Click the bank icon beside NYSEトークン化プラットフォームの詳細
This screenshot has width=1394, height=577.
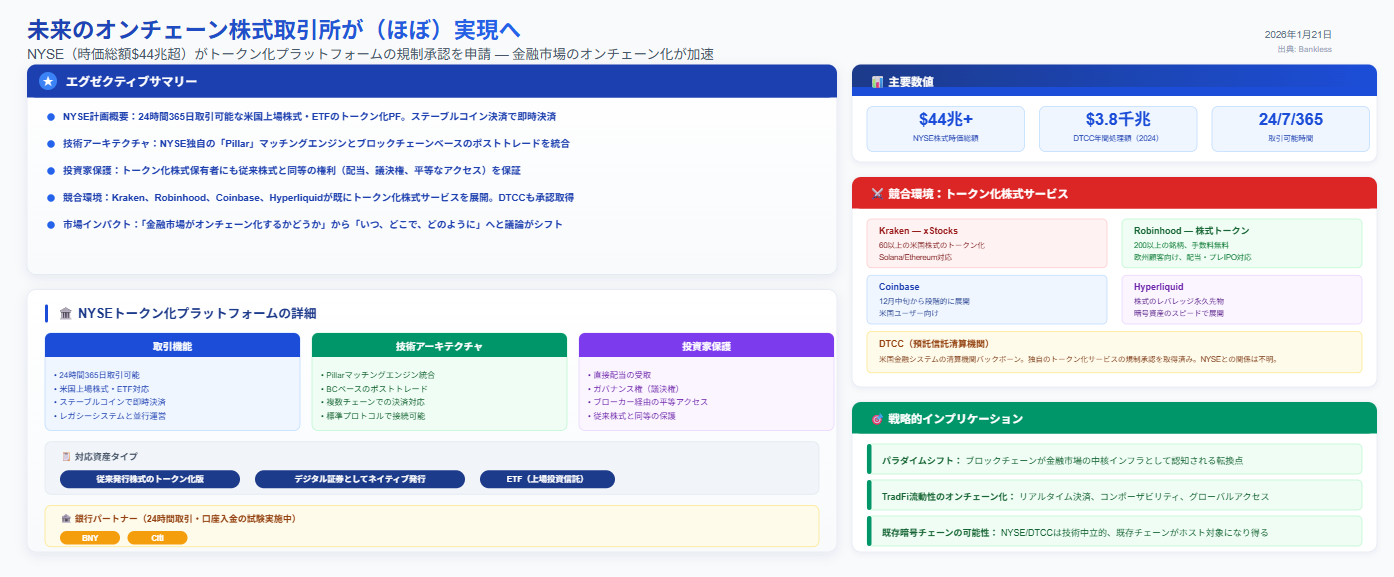64,312
